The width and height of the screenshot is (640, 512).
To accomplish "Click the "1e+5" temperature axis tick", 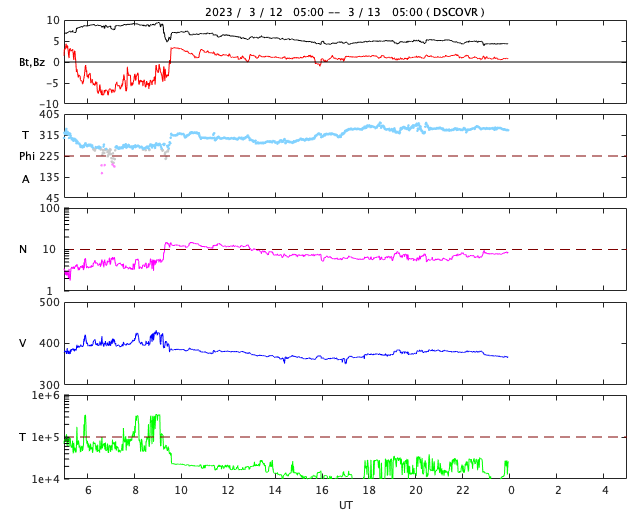I will coord(46,437).
